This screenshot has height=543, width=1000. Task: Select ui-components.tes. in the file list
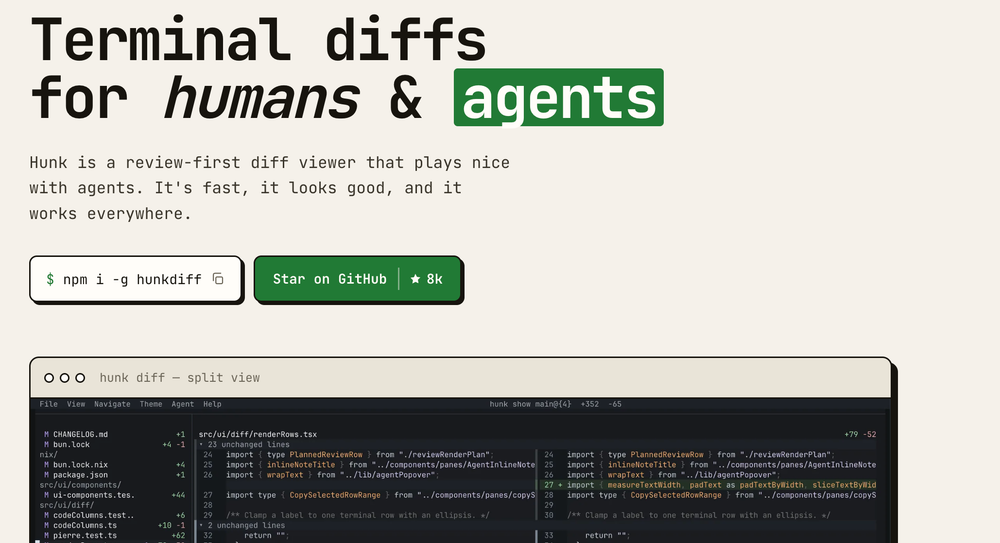point(94,495)
